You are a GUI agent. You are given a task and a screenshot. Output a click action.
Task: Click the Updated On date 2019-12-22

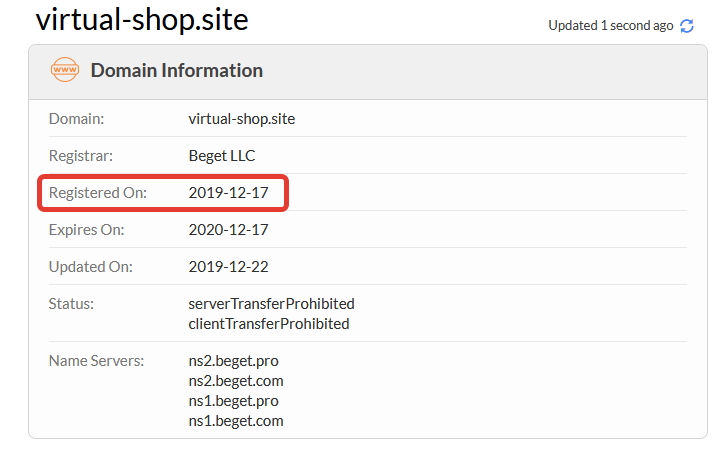pos(229,267)
